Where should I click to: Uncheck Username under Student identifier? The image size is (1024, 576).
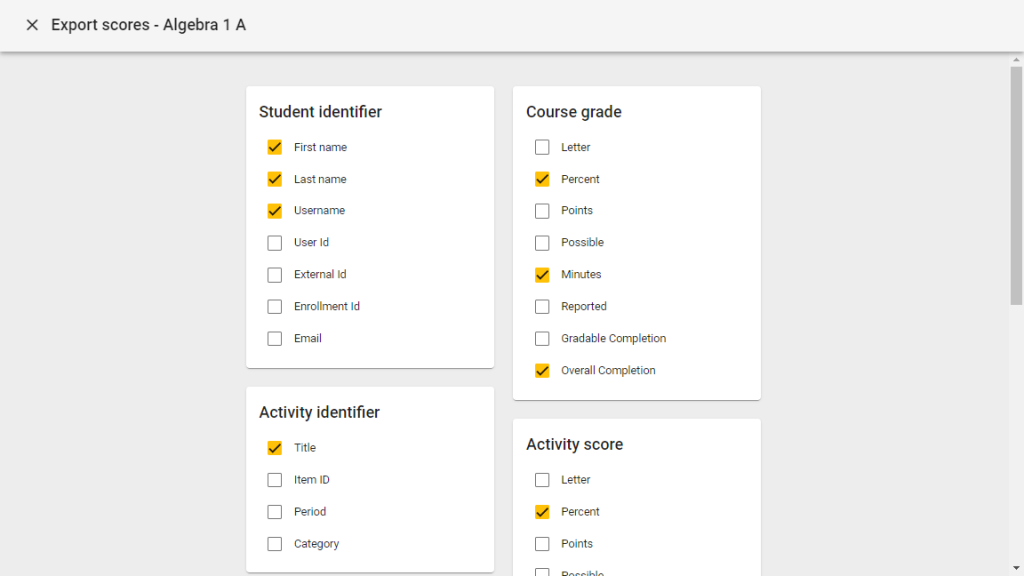[x=274, y=211]
